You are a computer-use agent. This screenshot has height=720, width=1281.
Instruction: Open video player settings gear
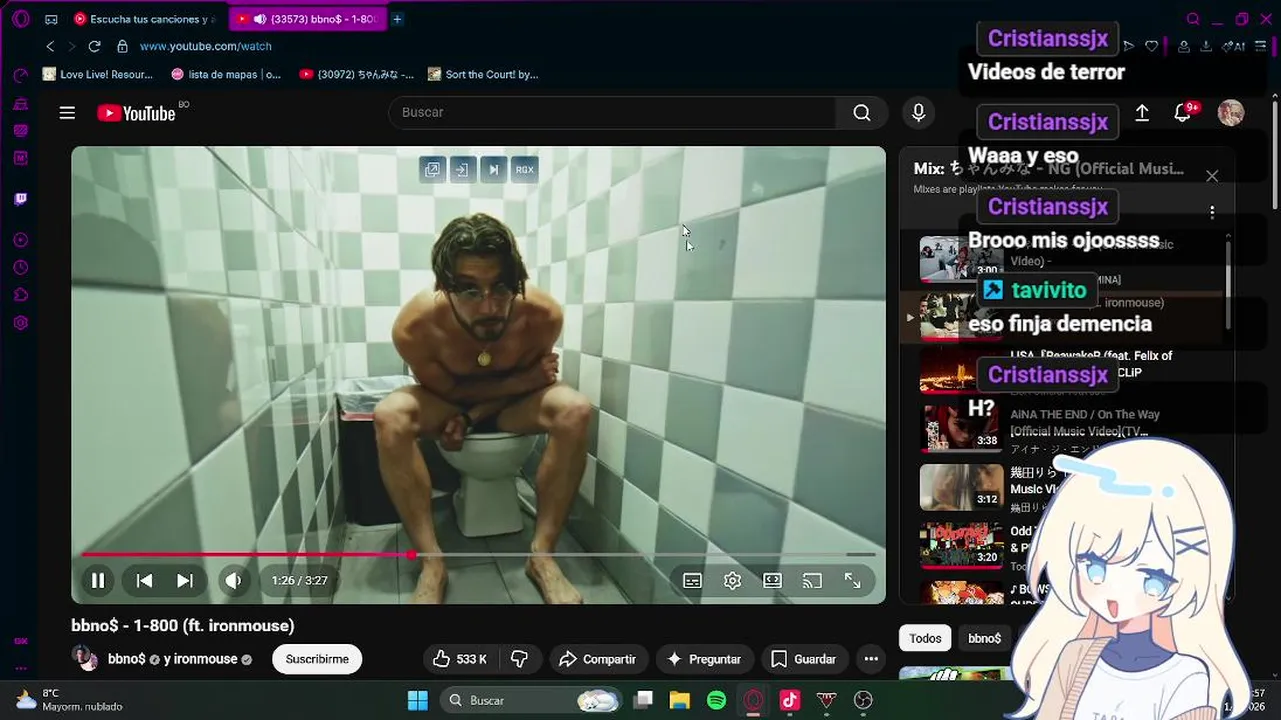[733, 580]
